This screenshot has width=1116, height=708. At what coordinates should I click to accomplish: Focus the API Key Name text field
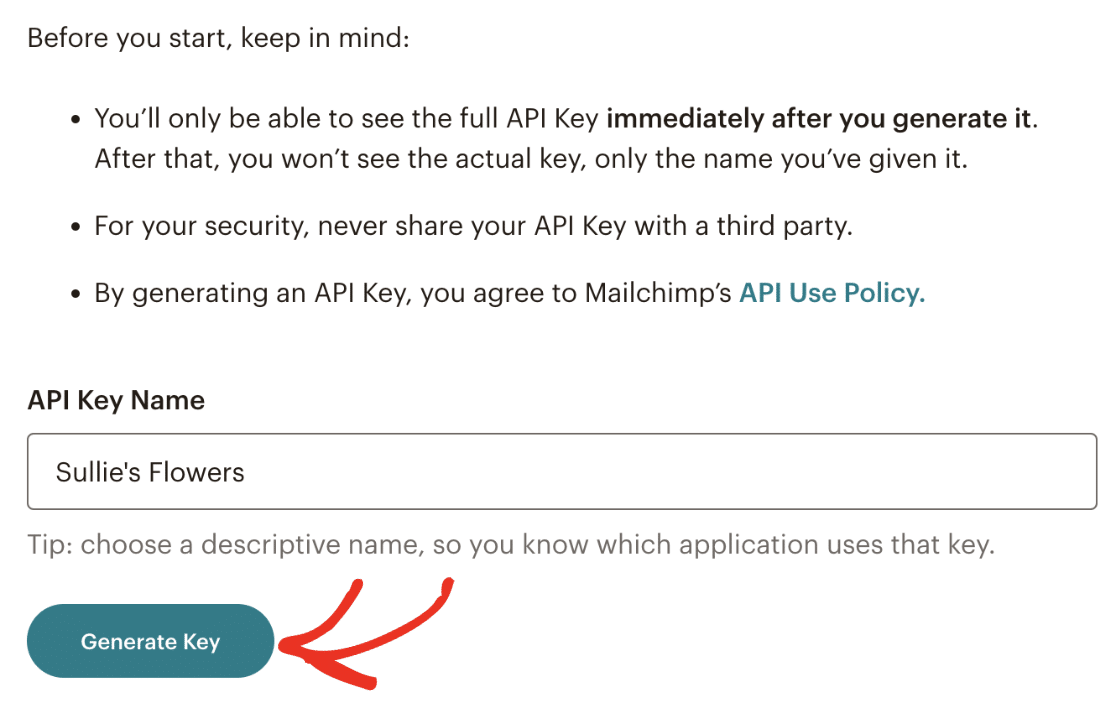pos(561,472)
